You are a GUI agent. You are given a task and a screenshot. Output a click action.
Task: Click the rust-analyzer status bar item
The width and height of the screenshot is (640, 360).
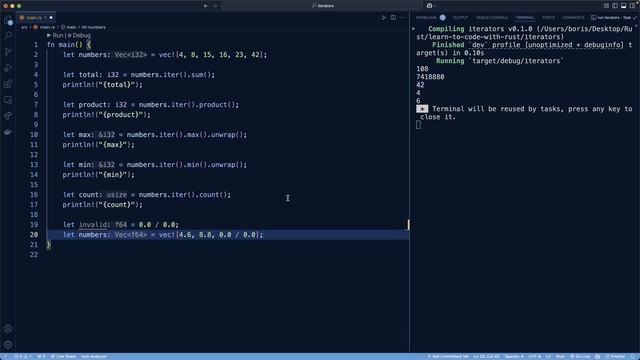pos(93,356)
